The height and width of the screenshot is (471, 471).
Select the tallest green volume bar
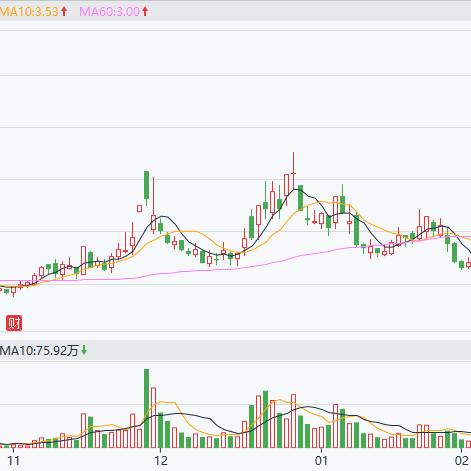coord(146,408)
